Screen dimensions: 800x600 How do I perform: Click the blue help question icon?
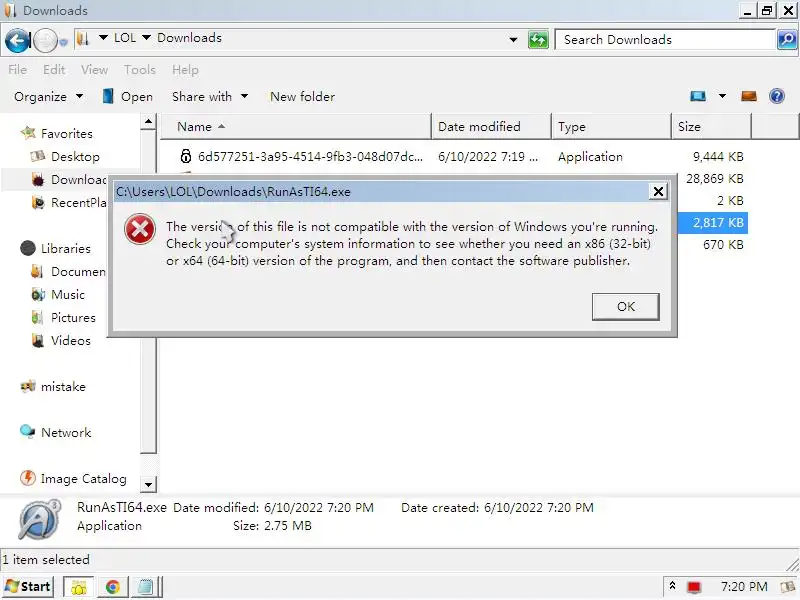coord(777,96)
